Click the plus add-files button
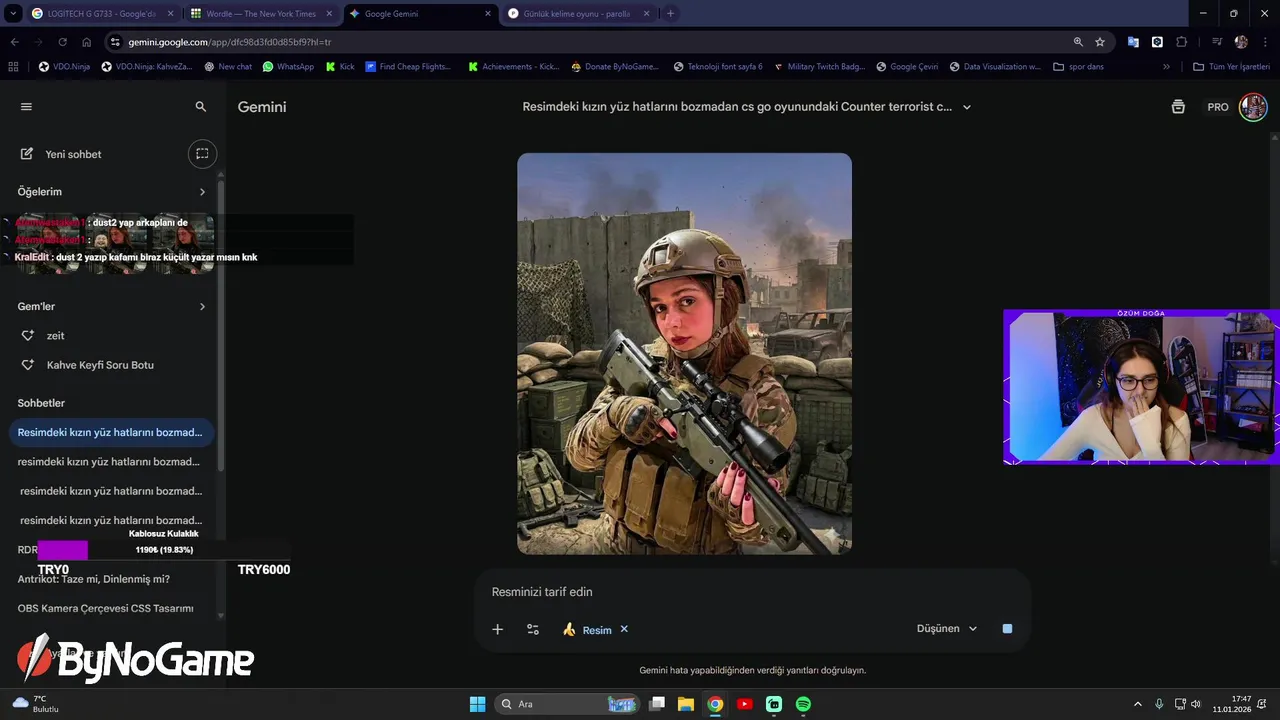This screenshot has height=720, width=1280. coord(498,629)
